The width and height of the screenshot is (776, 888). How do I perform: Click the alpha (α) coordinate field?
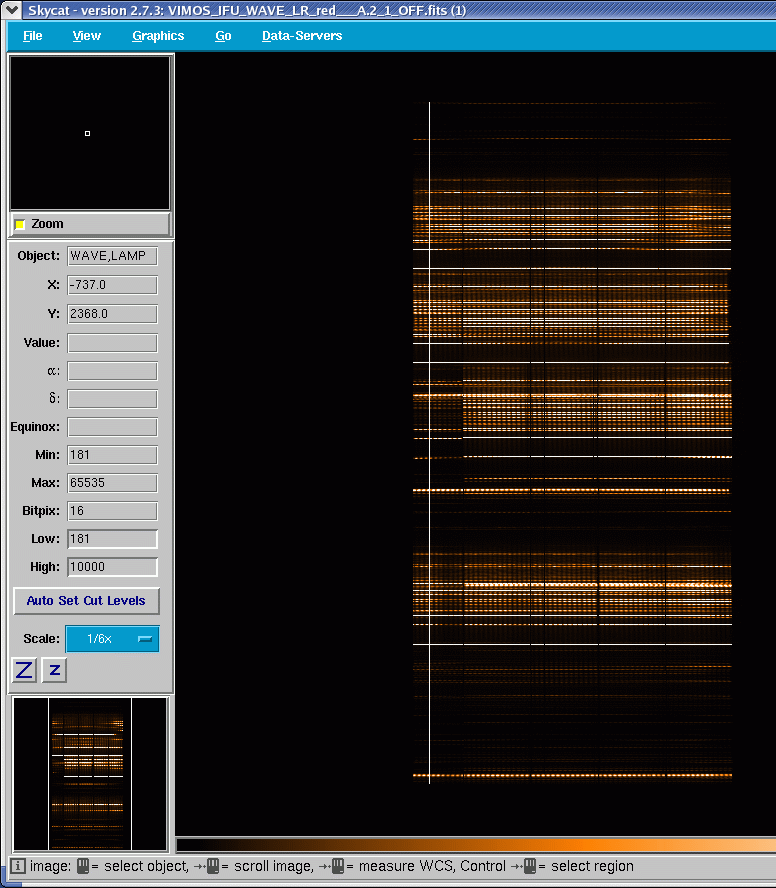point(112,371)
